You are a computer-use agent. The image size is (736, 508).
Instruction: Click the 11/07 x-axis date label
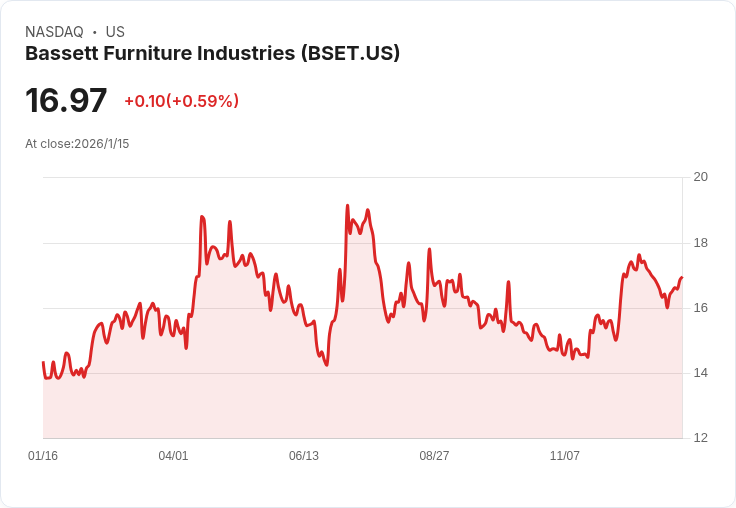(x=565, y=455)
